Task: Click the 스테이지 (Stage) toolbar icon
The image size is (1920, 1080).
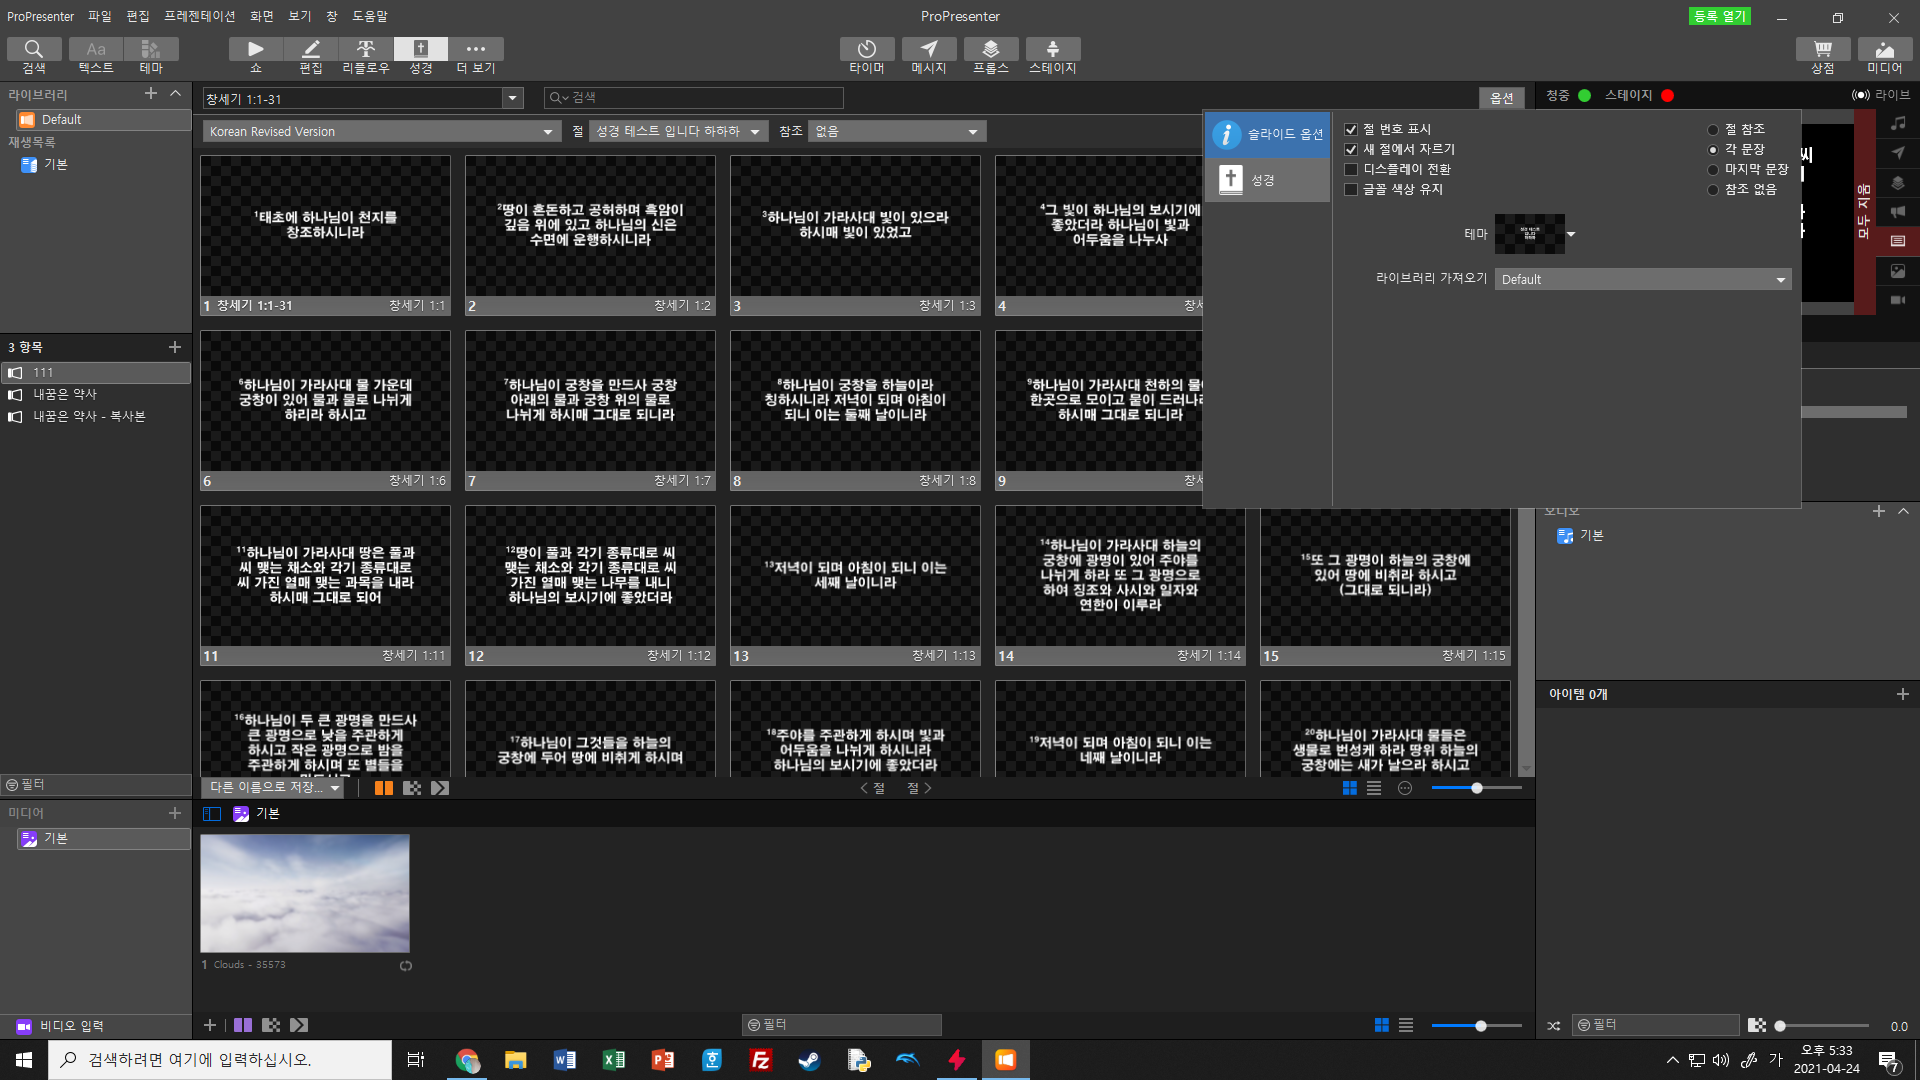Action: click(1052, 50)
